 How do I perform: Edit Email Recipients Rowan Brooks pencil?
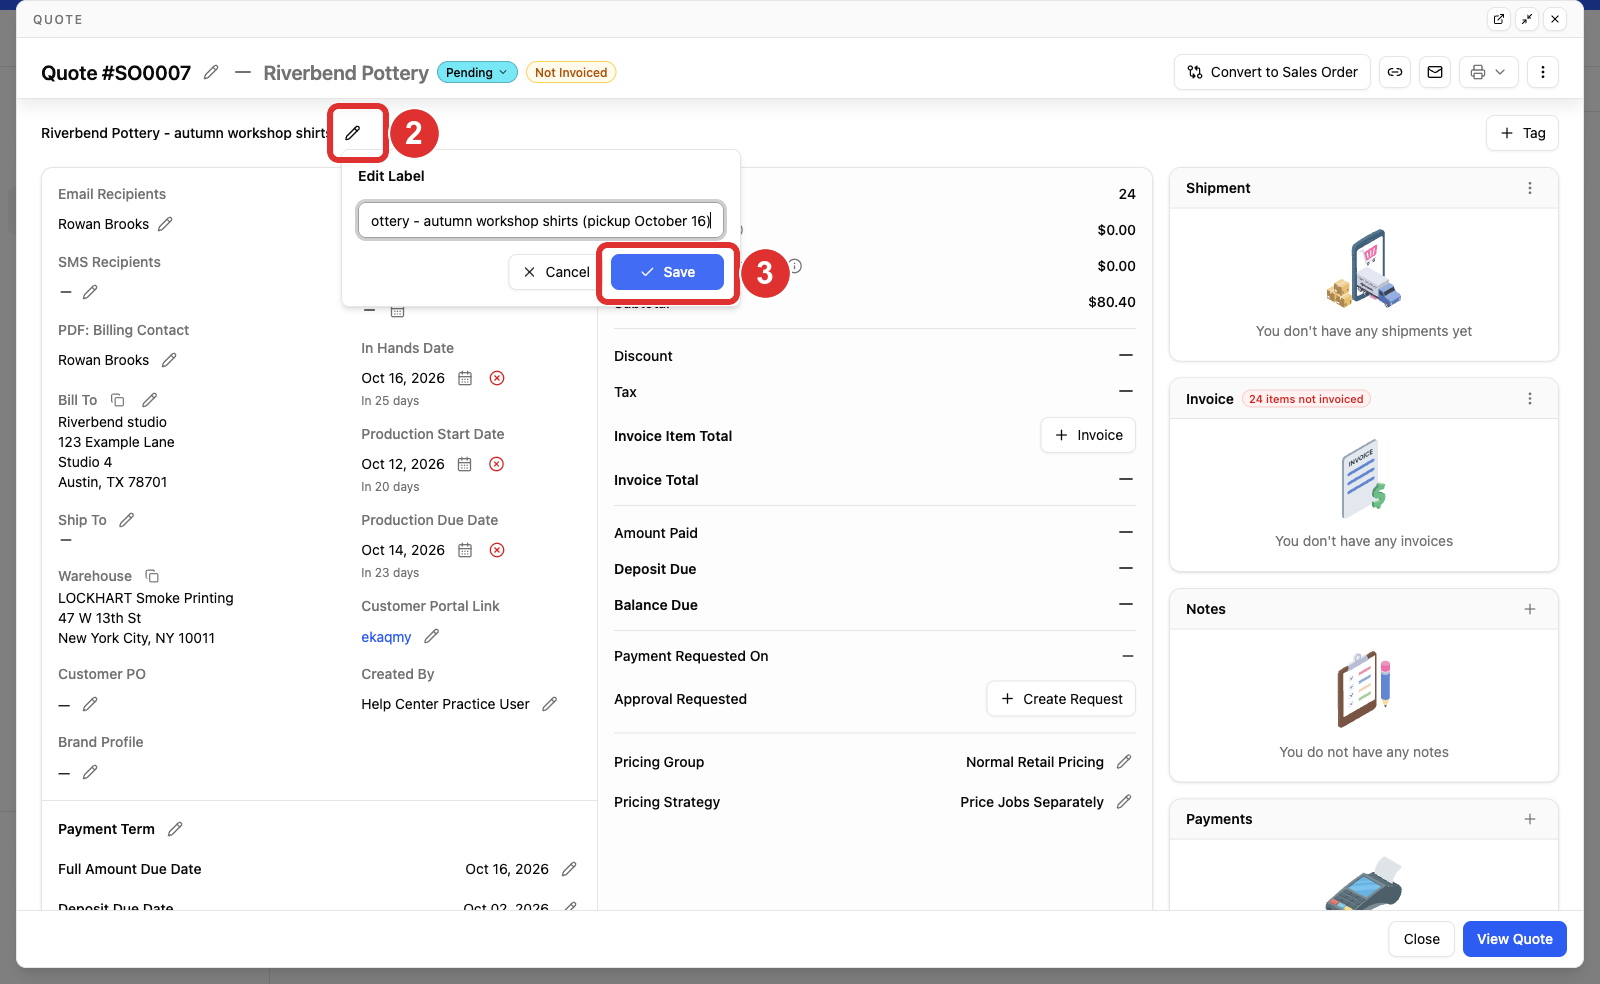point(166,224)
